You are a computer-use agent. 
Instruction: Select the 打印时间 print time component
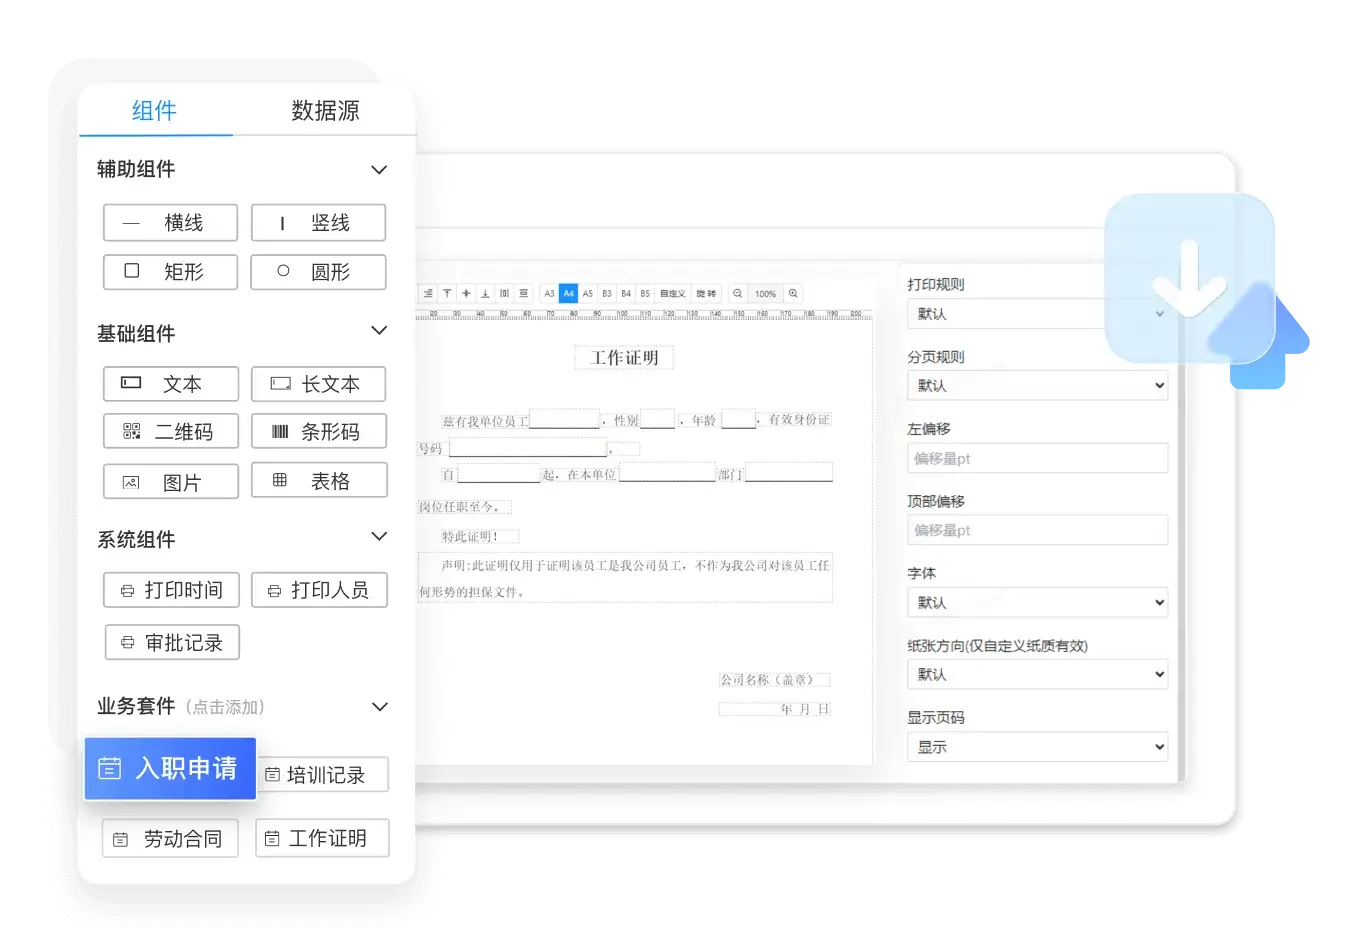click(171, 590)
